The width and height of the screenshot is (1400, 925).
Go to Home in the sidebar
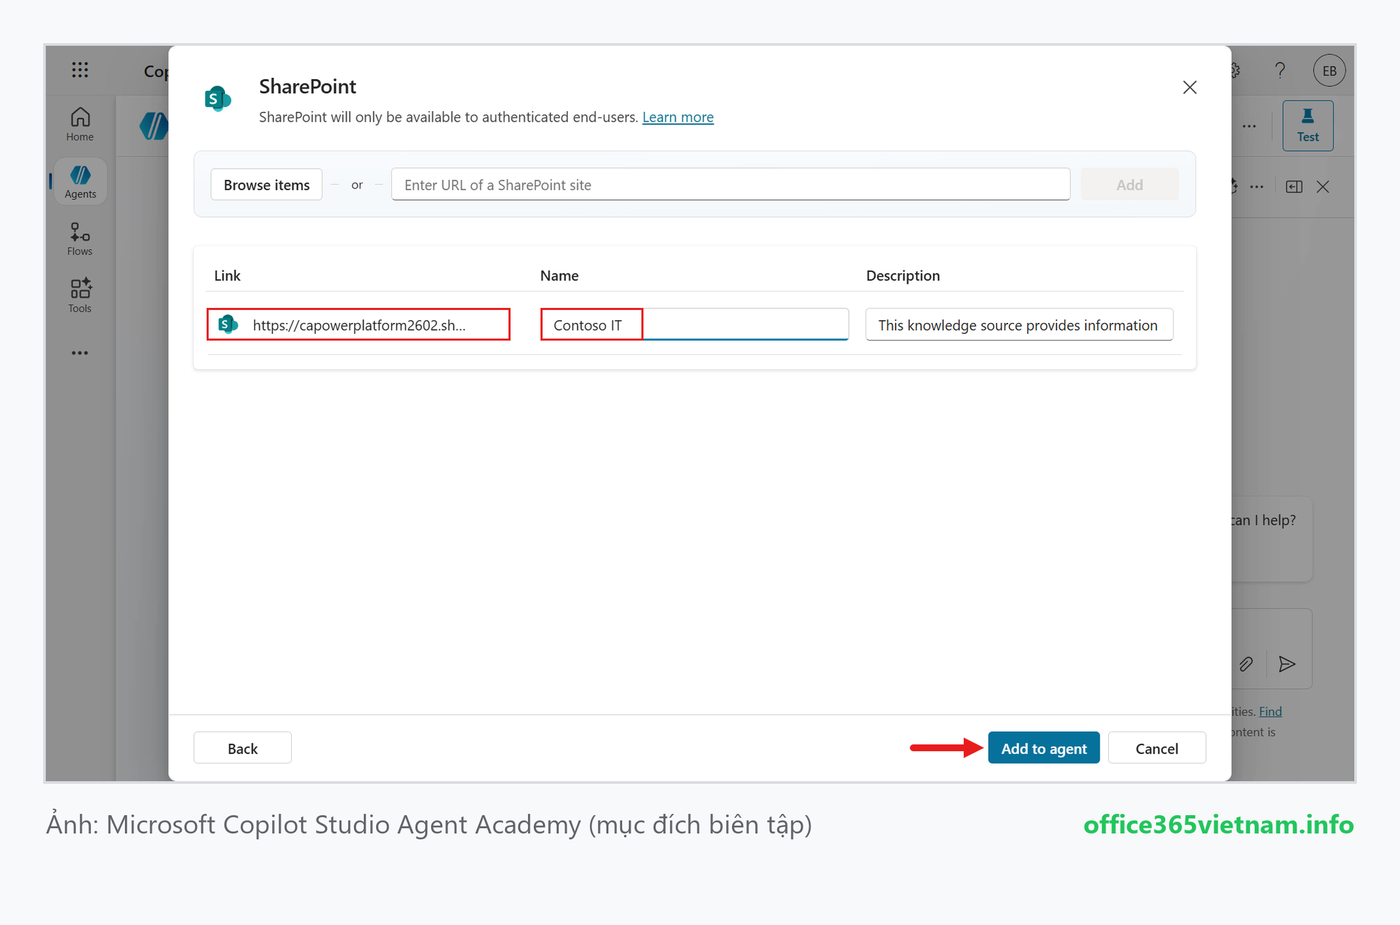(x=80, y=125)
